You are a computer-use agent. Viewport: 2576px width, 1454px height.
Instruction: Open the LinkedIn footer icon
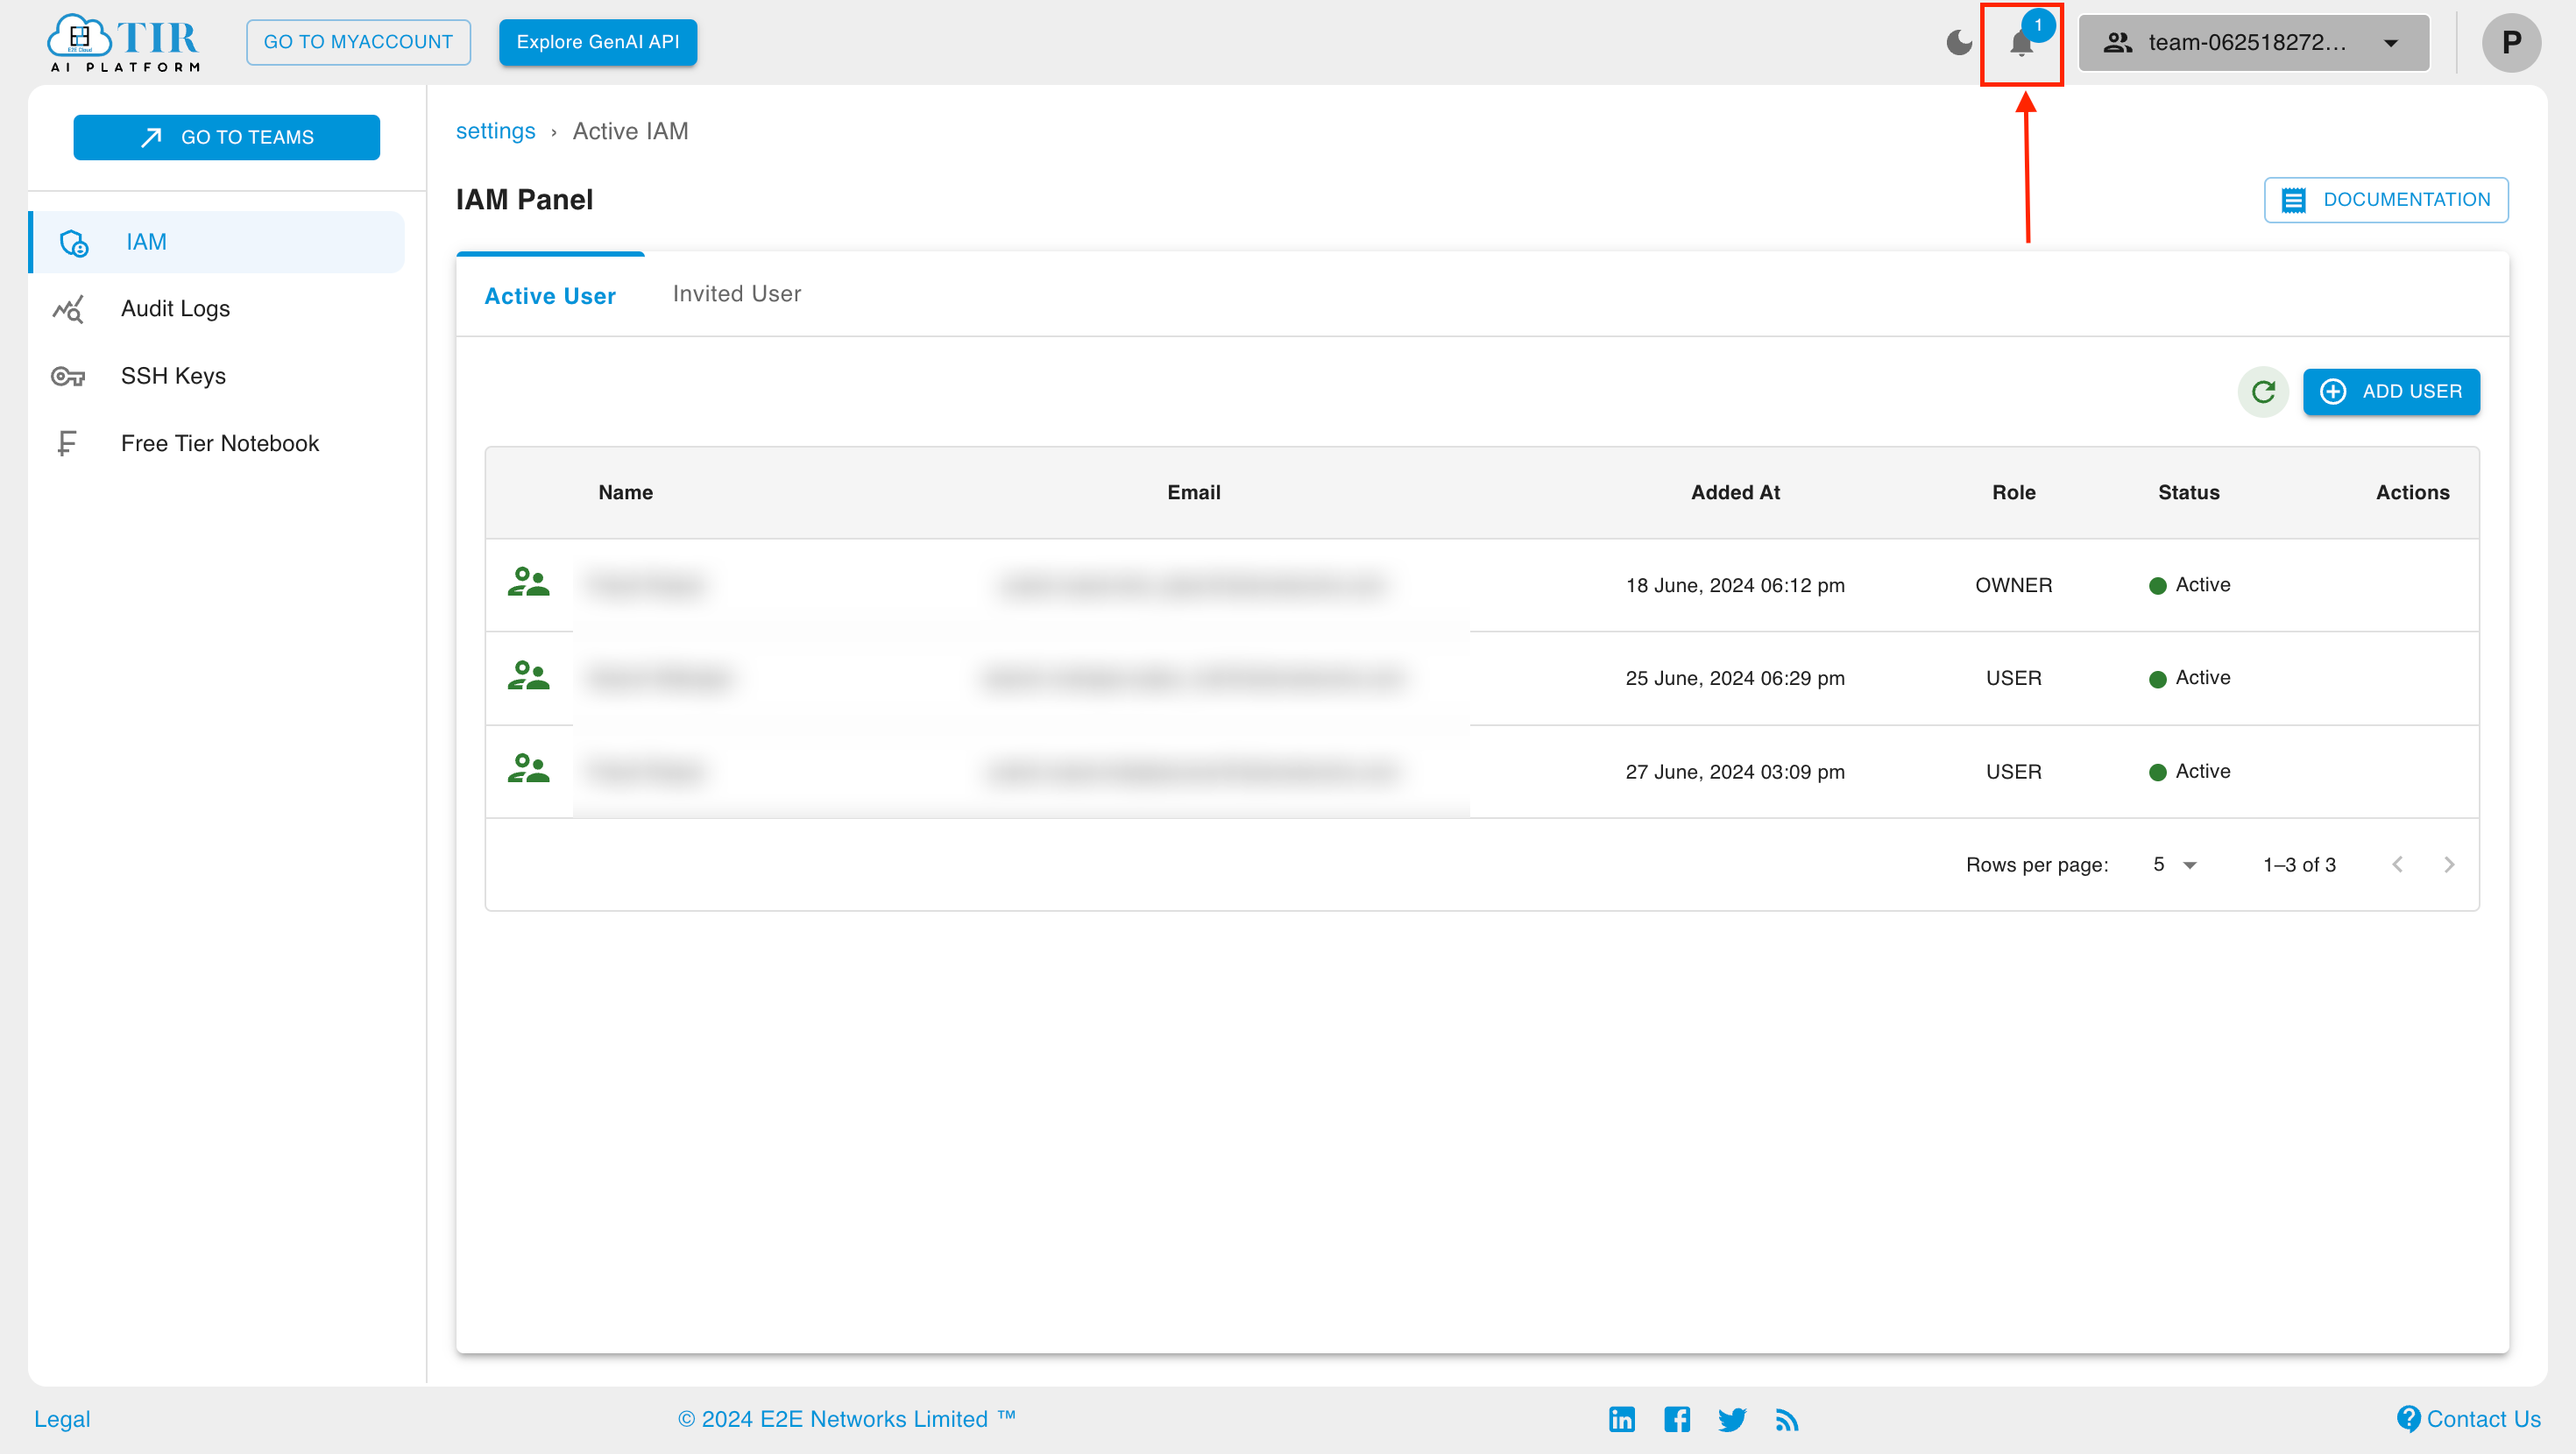1621,1419
